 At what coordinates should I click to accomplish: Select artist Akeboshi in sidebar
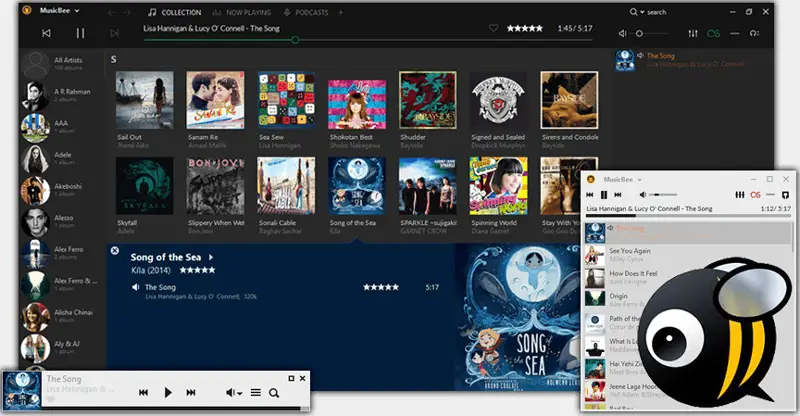point(61,190)
